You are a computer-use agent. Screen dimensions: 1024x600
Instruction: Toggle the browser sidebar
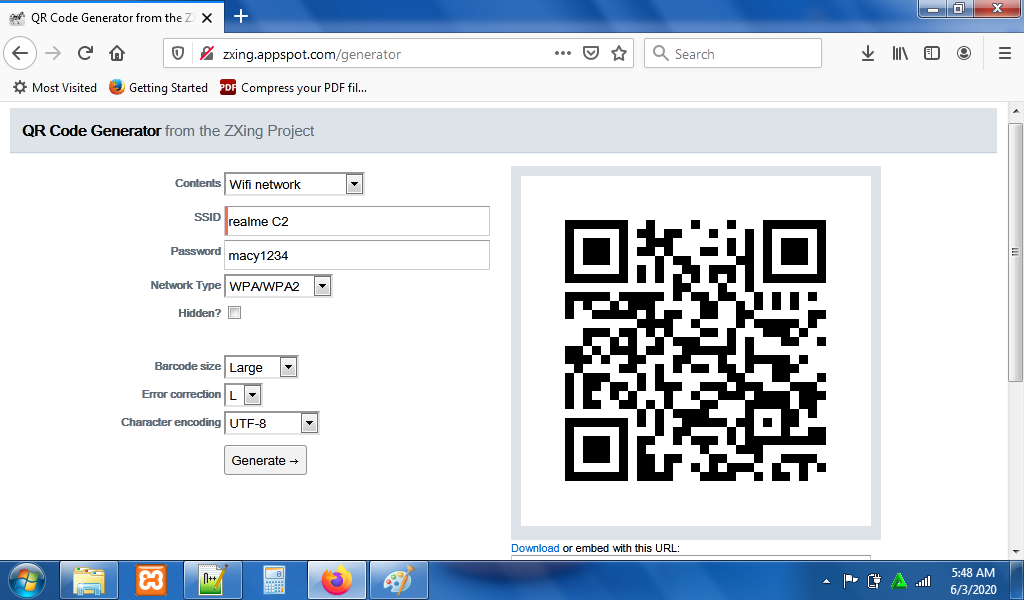pos(931,53)
